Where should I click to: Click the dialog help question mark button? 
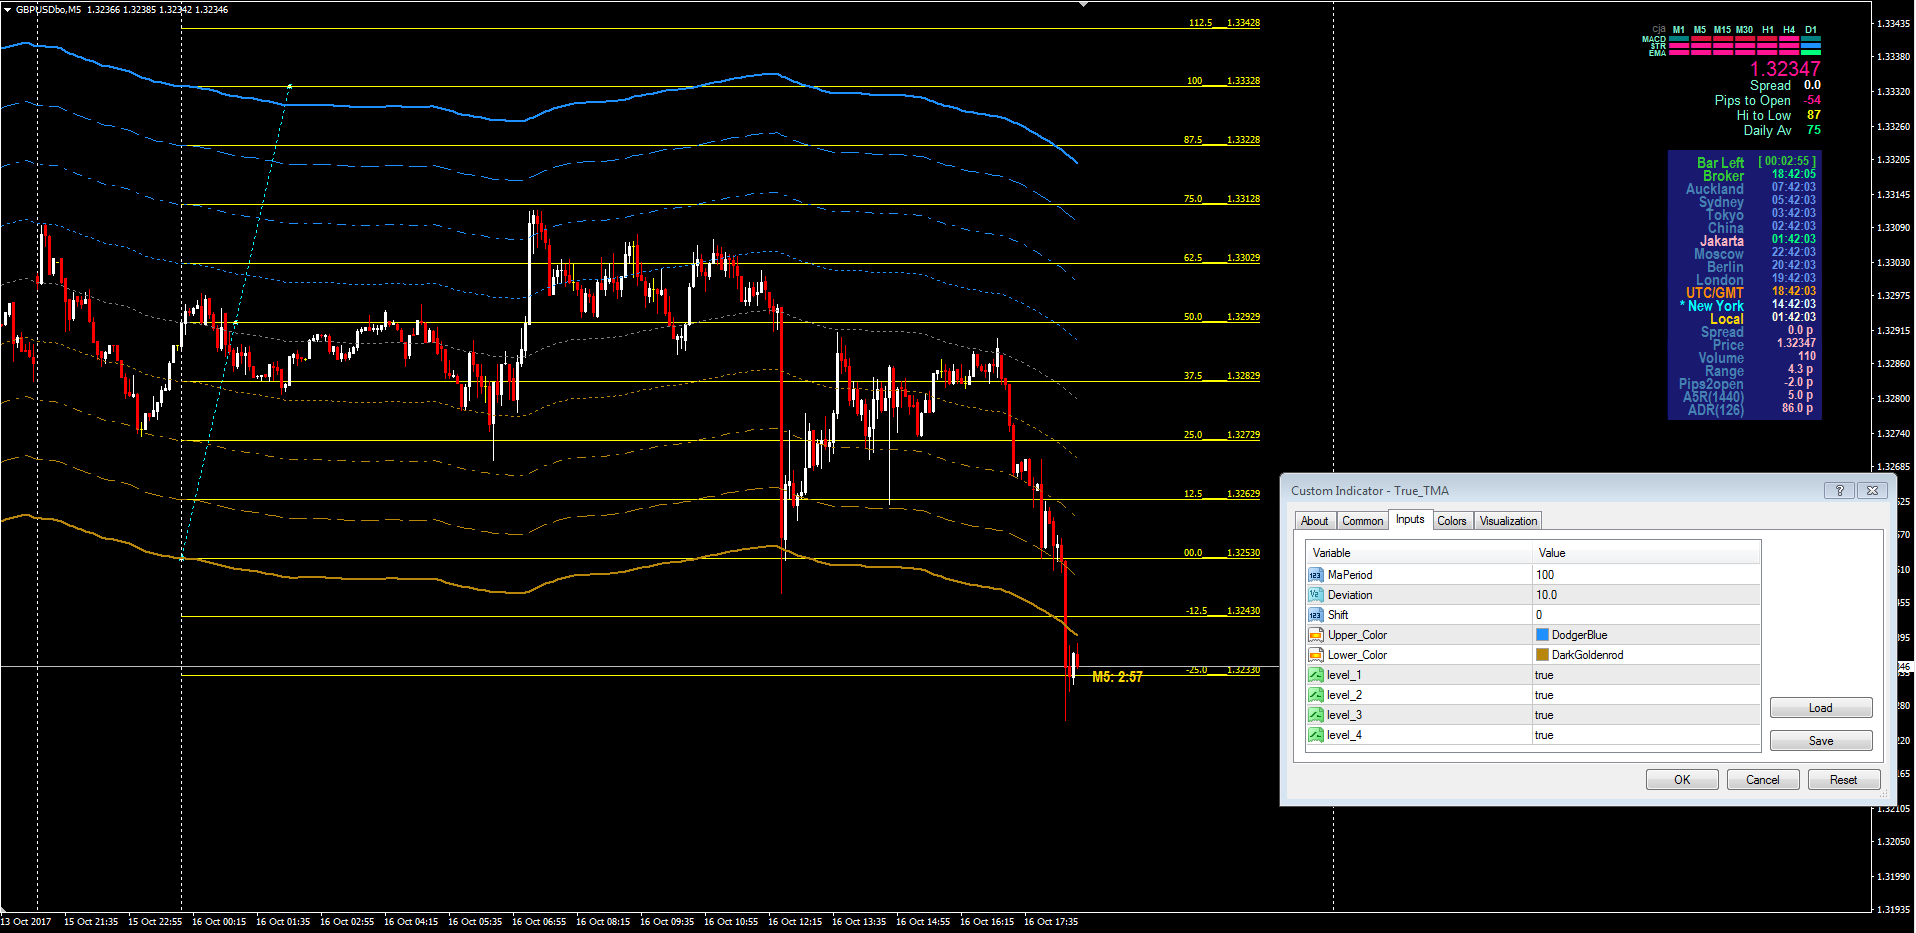tap(1839, 490)
